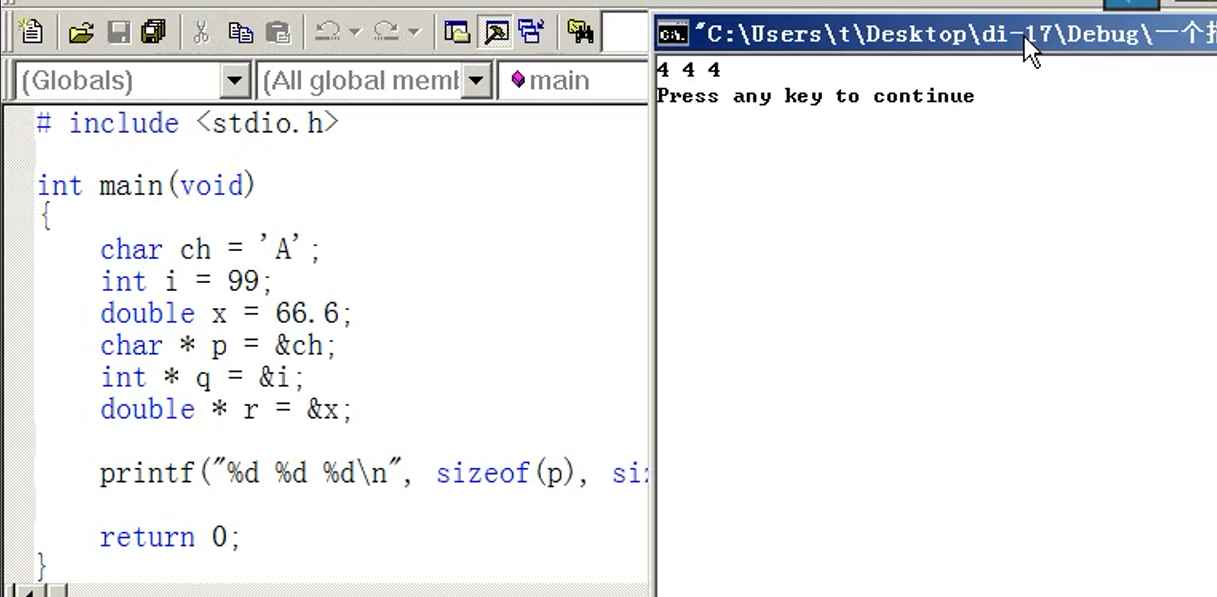Screen dimensions: 1217x597
Task: Click the "char ch = 'A';" line
Action: pos(210,249)
